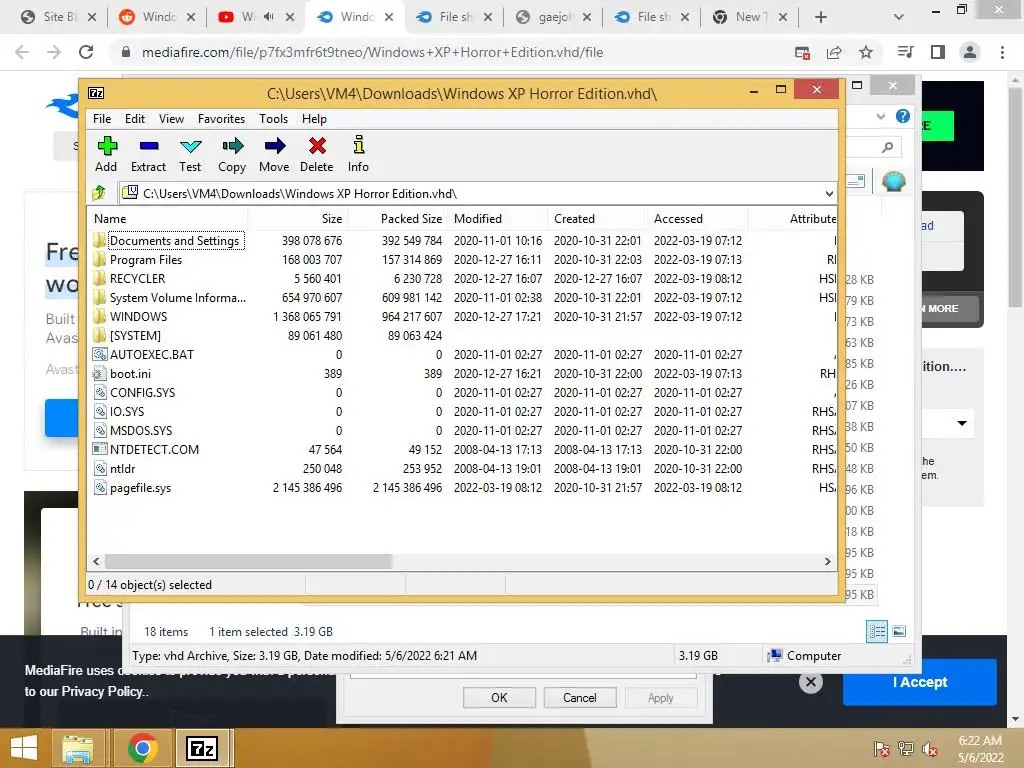Open the 7-Zip address path dropdown
Image resolution: width=1024 pixels, height=768 pixels.
(x=829, y=193)
